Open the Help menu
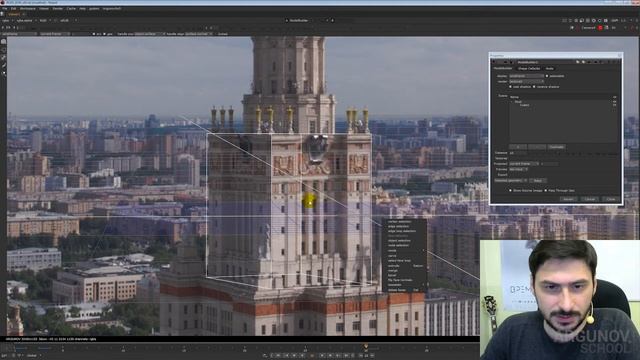 82,9
